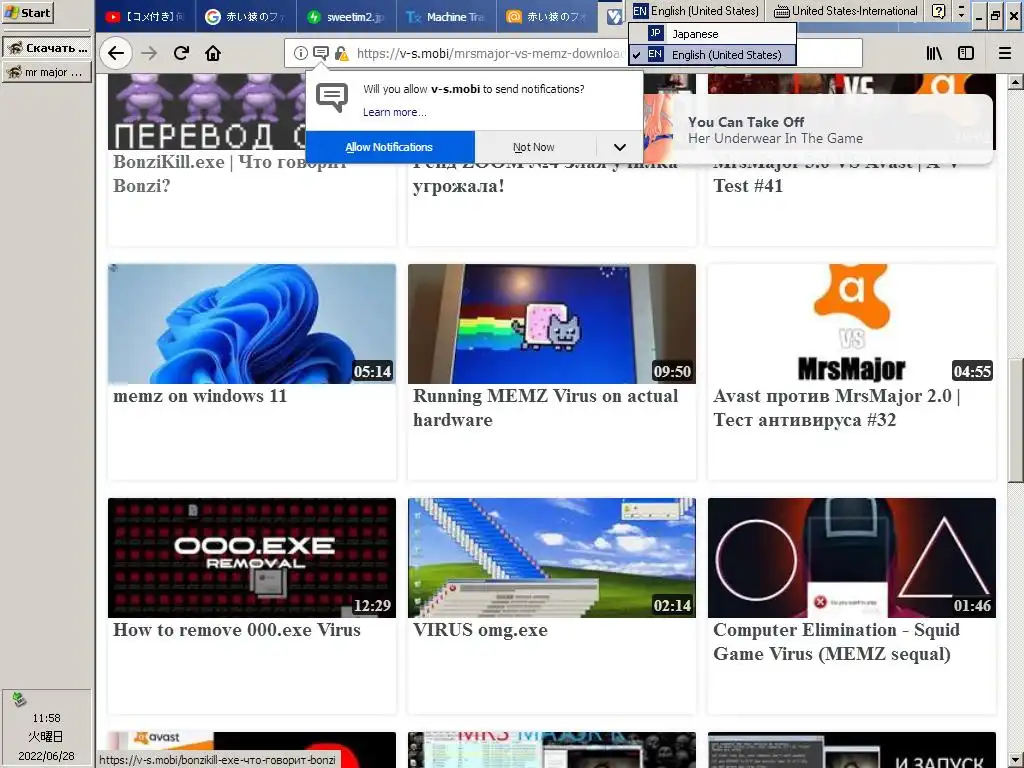Screen dimensions: 1024x768
Task: Click the language bar help icon
Action: (938, 11)
